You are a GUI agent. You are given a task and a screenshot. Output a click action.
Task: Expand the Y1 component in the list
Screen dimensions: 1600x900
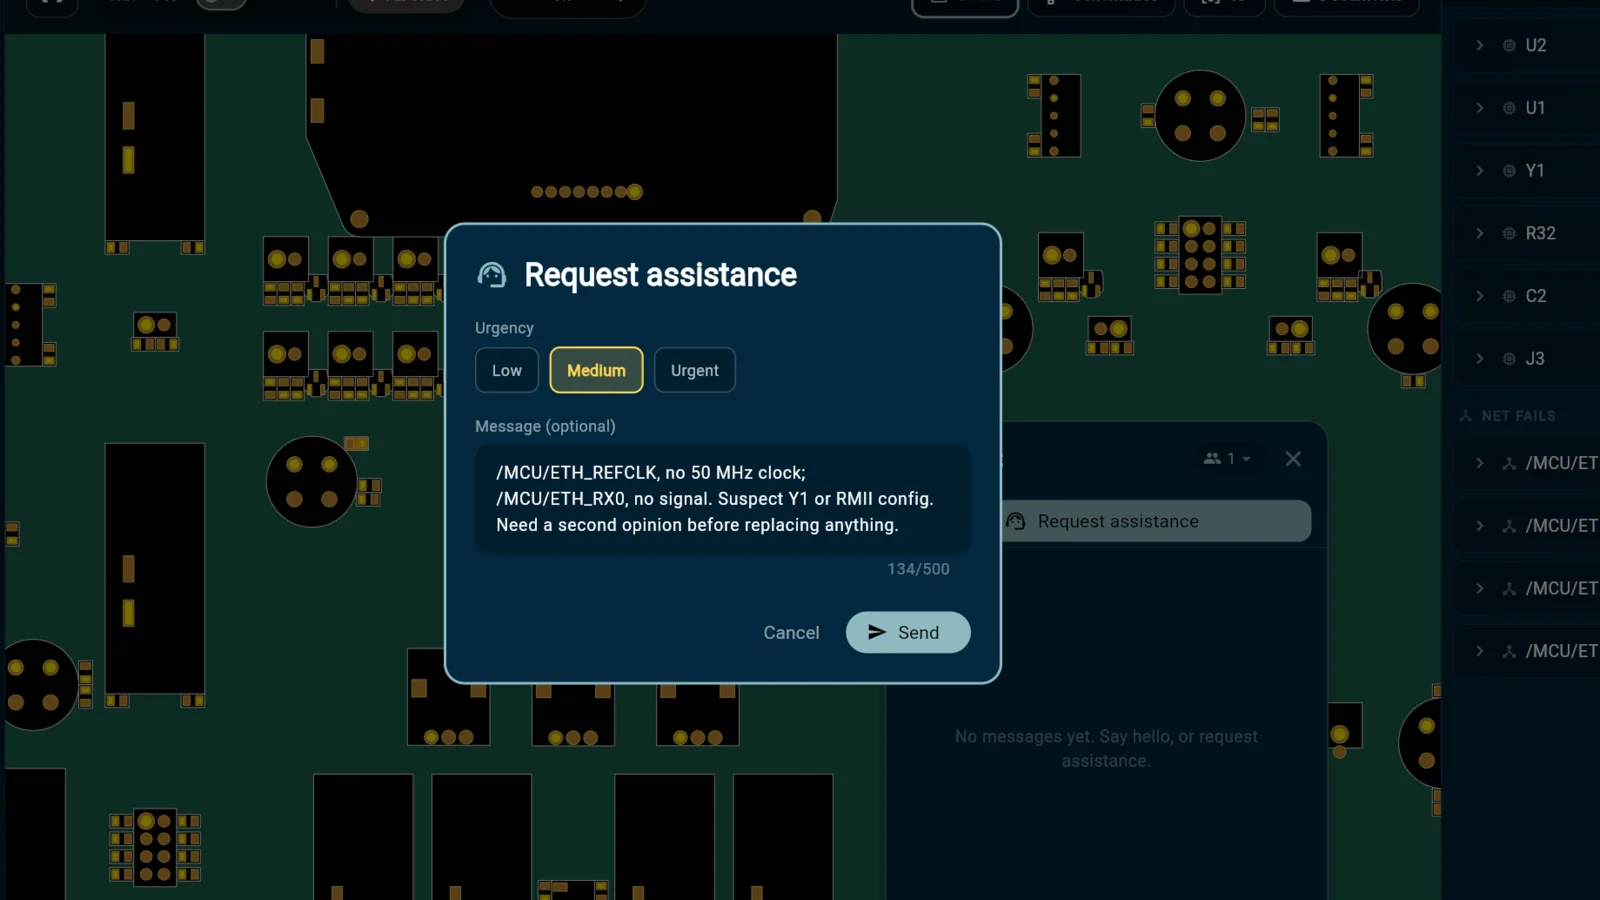[1480, 171]
